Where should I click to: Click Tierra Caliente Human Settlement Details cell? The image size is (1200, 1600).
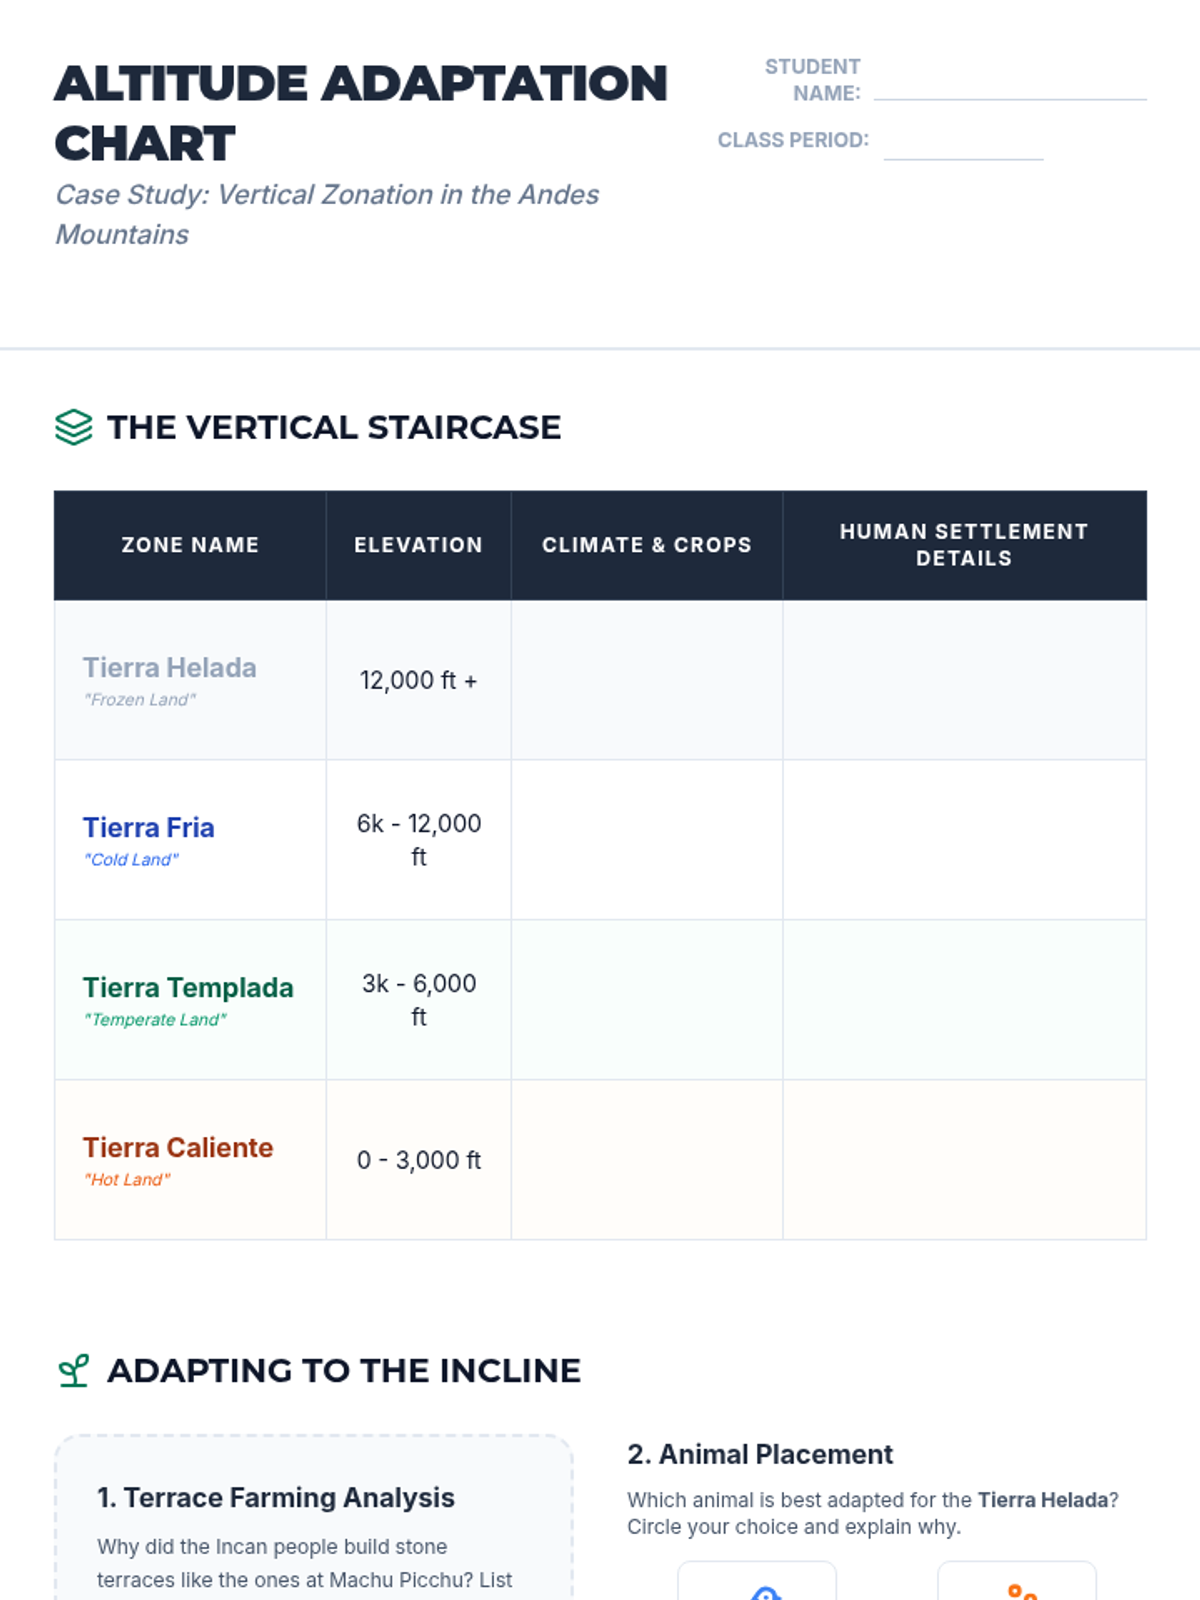964,1160
